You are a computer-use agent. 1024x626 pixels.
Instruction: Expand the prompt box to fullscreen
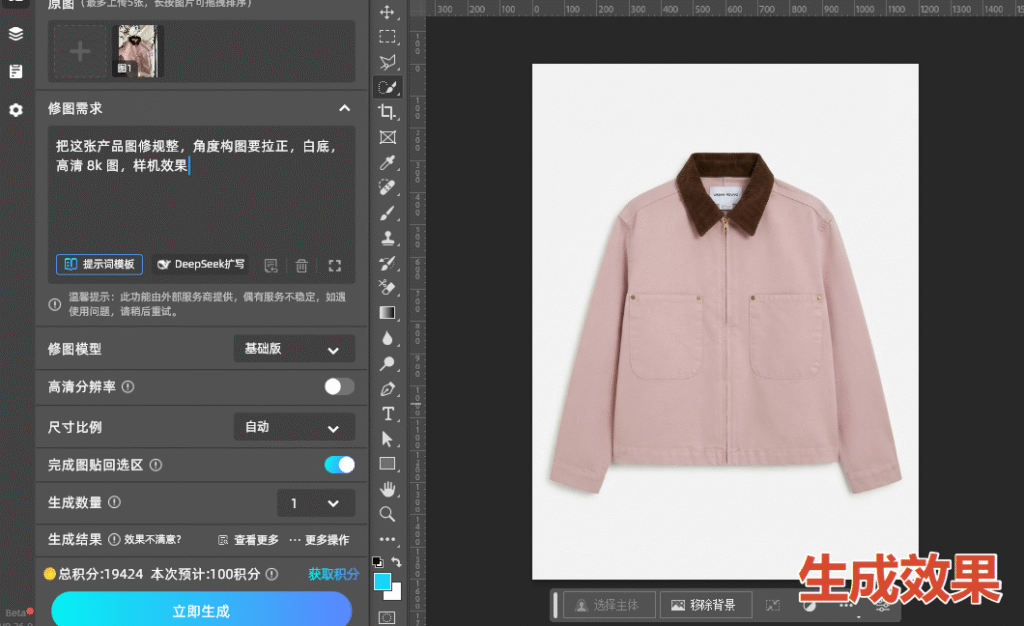point(334,266)
